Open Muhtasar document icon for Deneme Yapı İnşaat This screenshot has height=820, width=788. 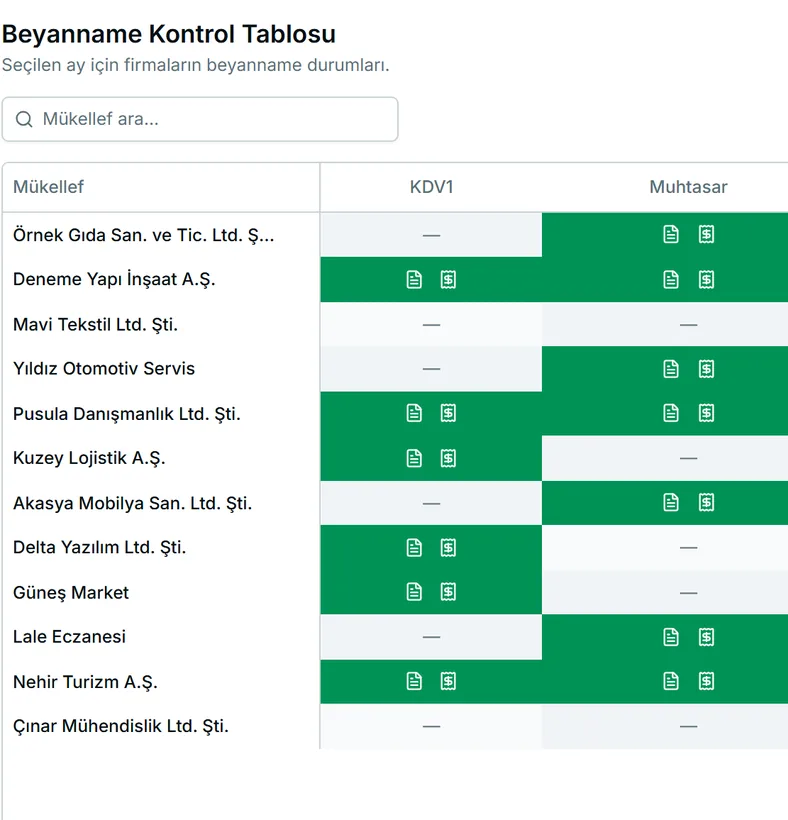(671, 280)
